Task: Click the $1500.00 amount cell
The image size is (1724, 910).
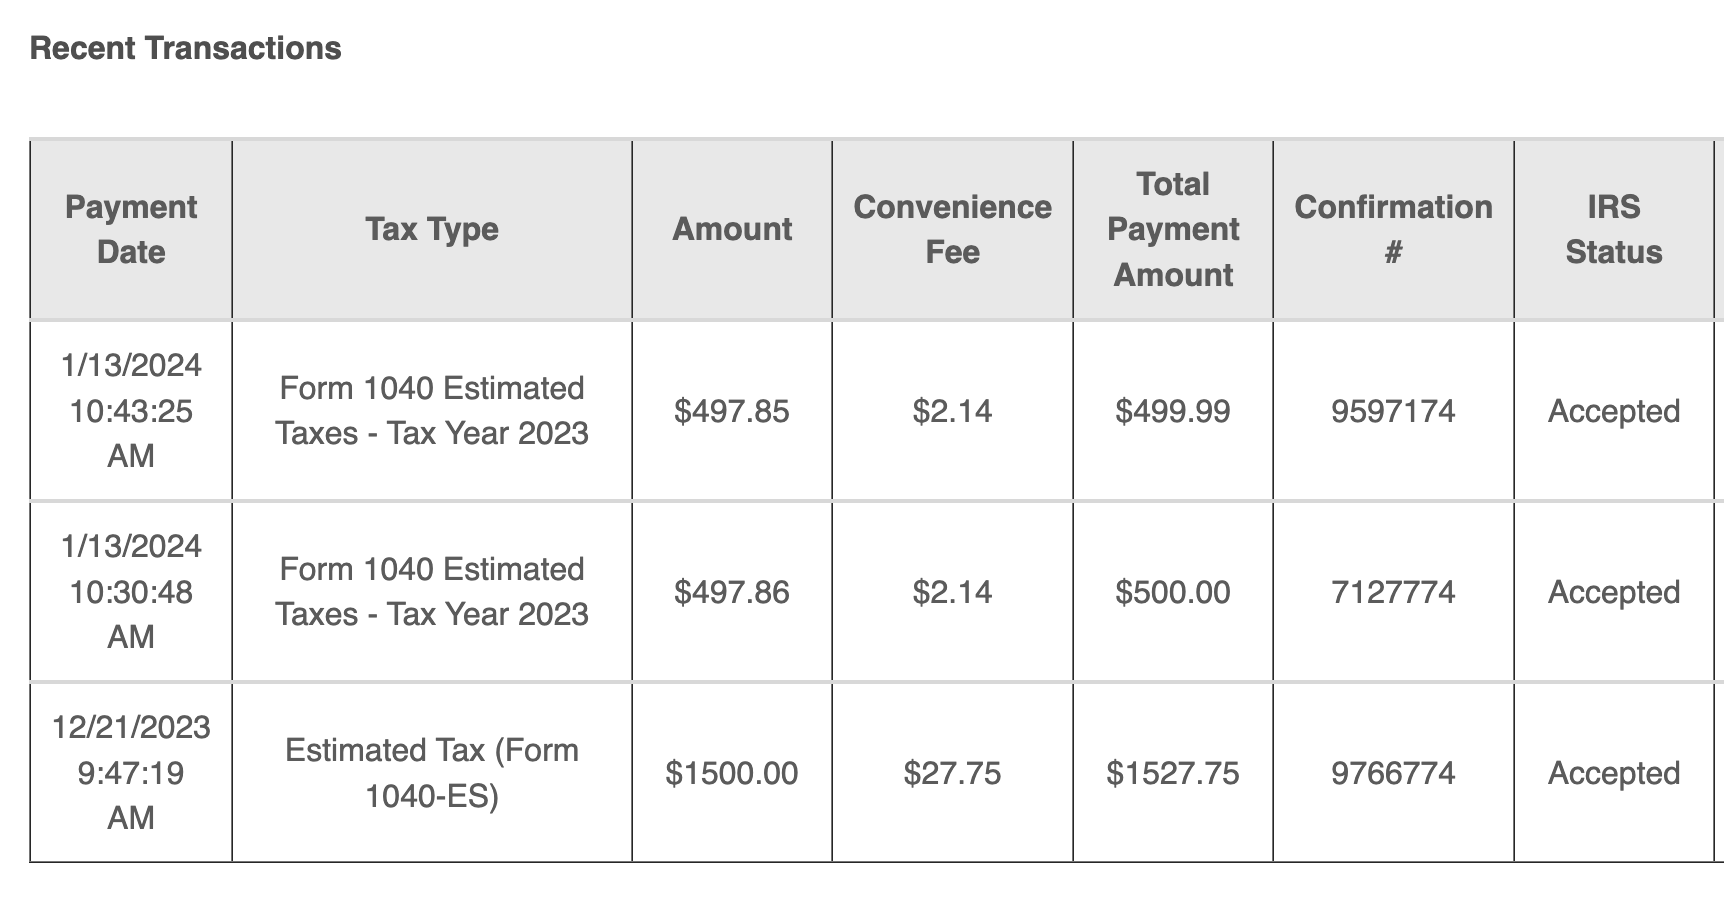Action: [x=732, y=773]
